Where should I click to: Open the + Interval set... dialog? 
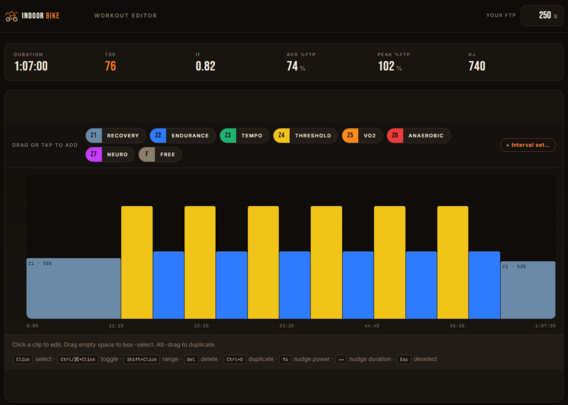(528, 145)
